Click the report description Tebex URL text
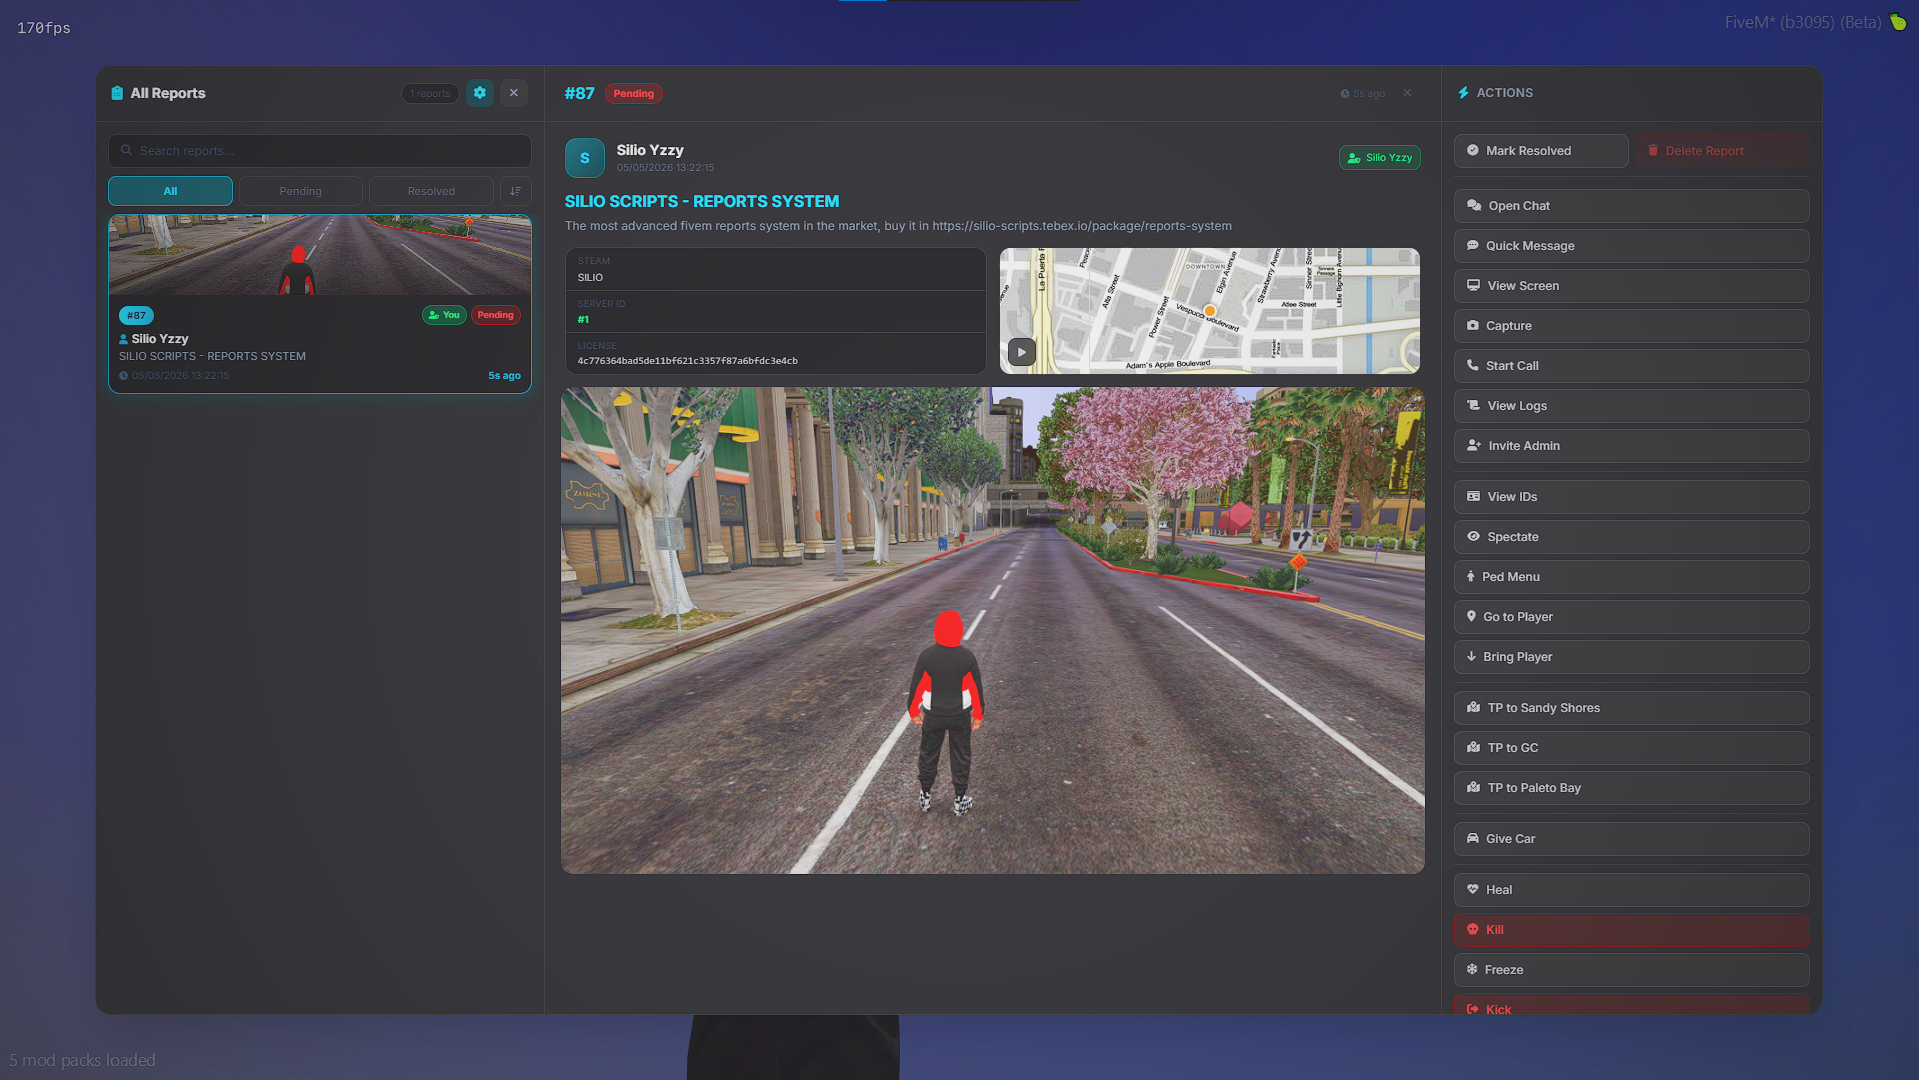 pyautogui.click(x=1082, y=226)
